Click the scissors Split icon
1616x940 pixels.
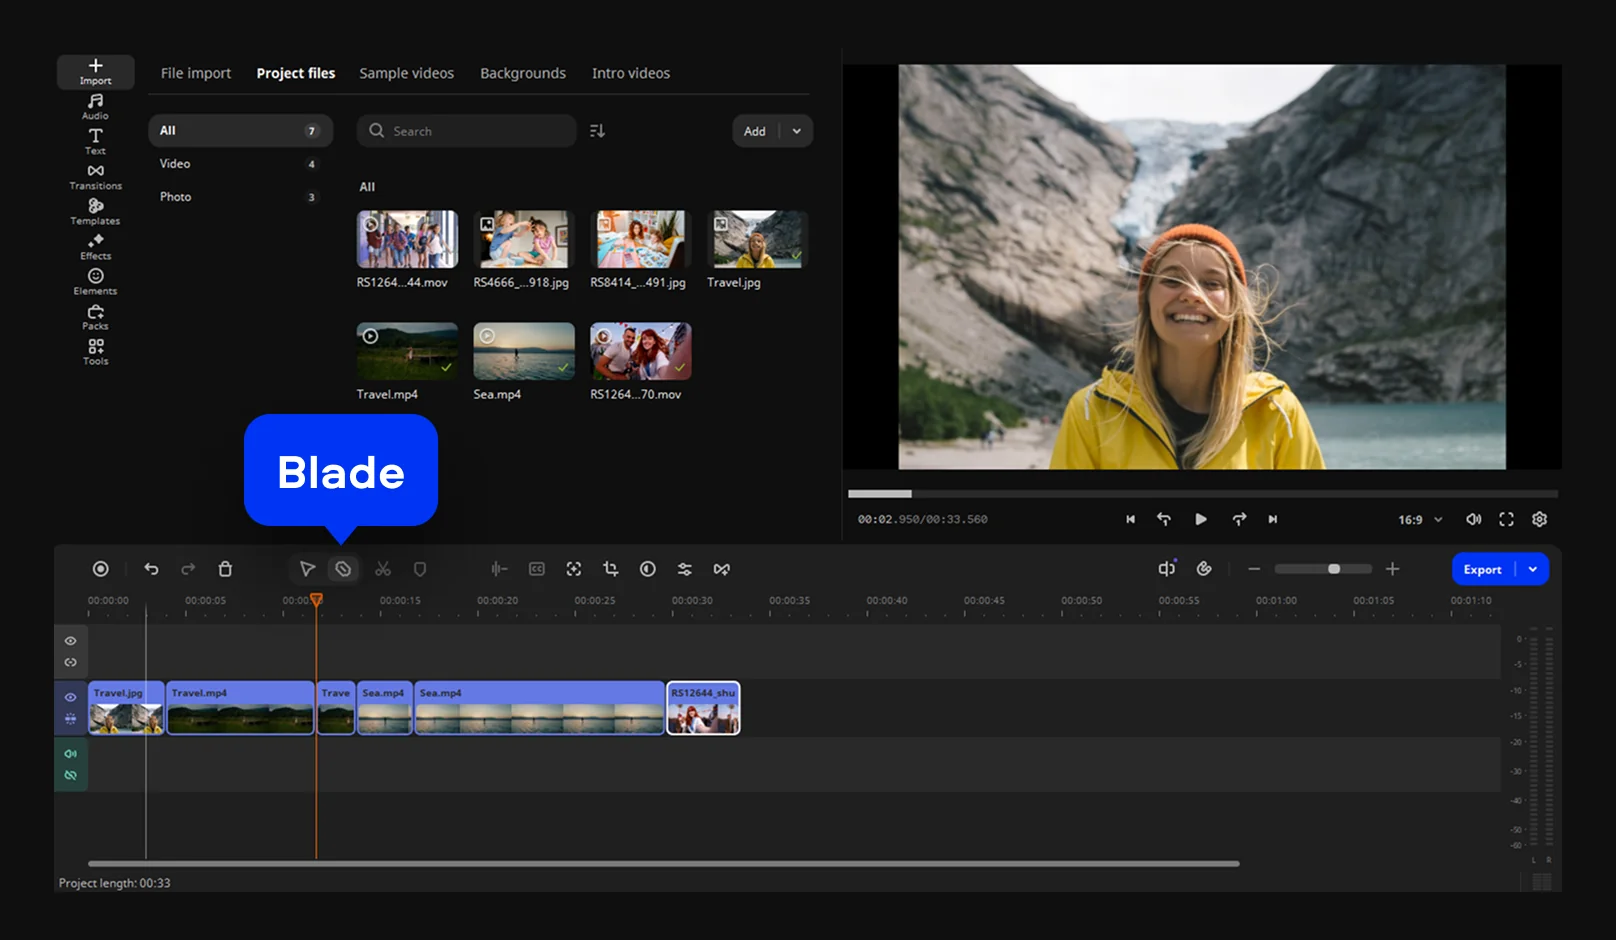(383, 569)
